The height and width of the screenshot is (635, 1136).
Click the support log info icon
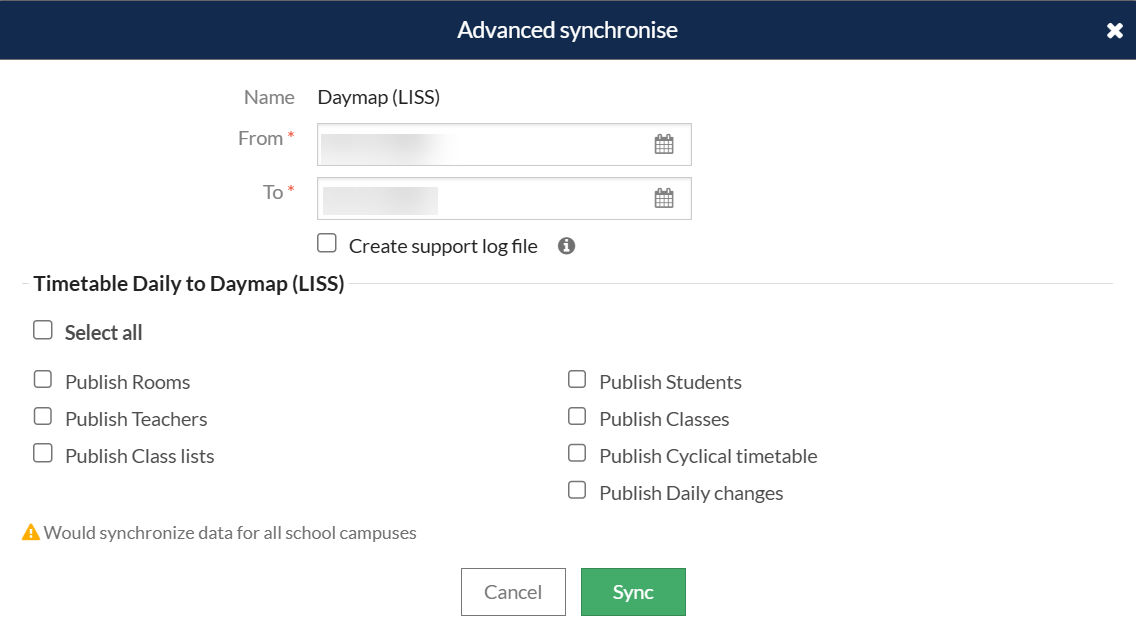coord(566,246)
